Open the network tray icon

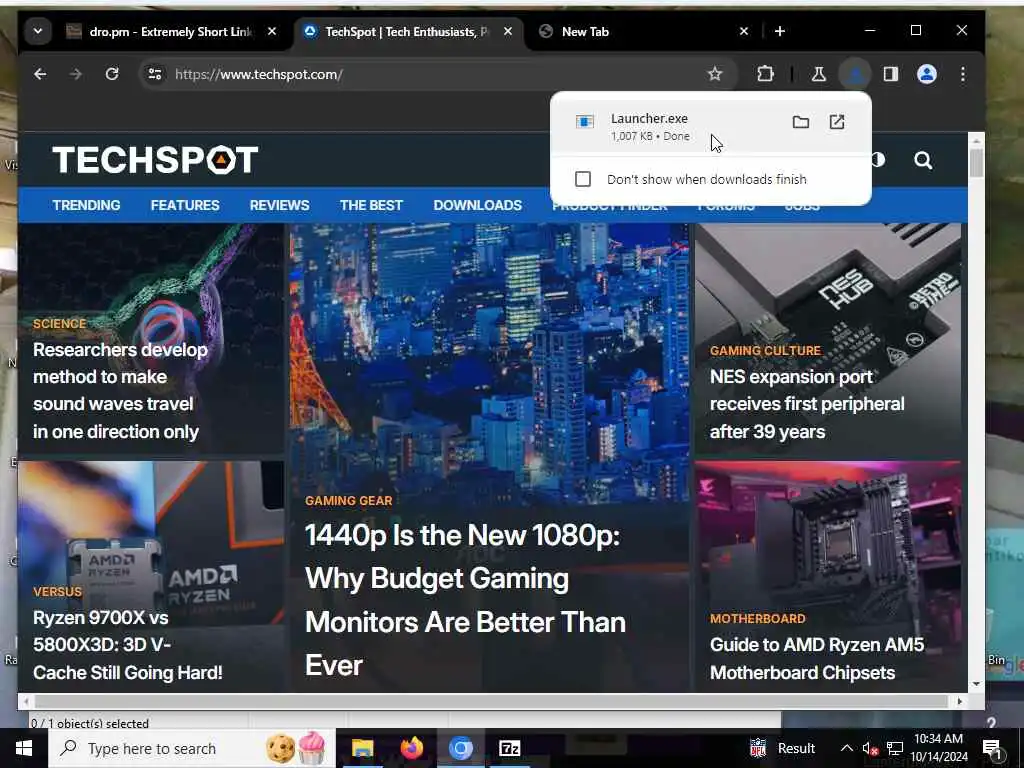(x=895, y=748)
